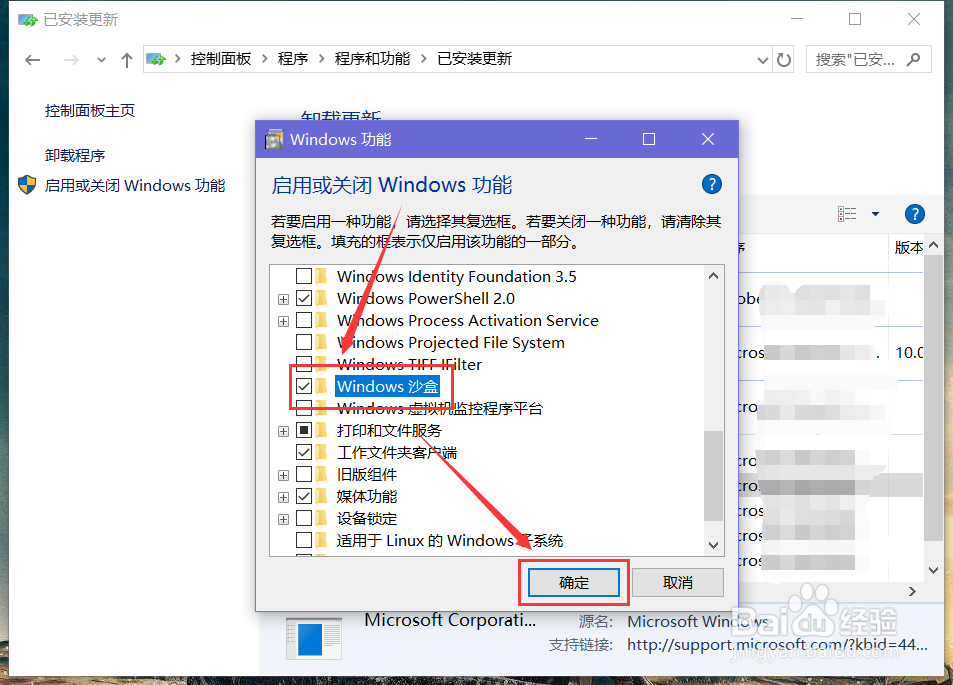Click the back navigation arrow
The image size is (953, 685).
coord(32,59)
